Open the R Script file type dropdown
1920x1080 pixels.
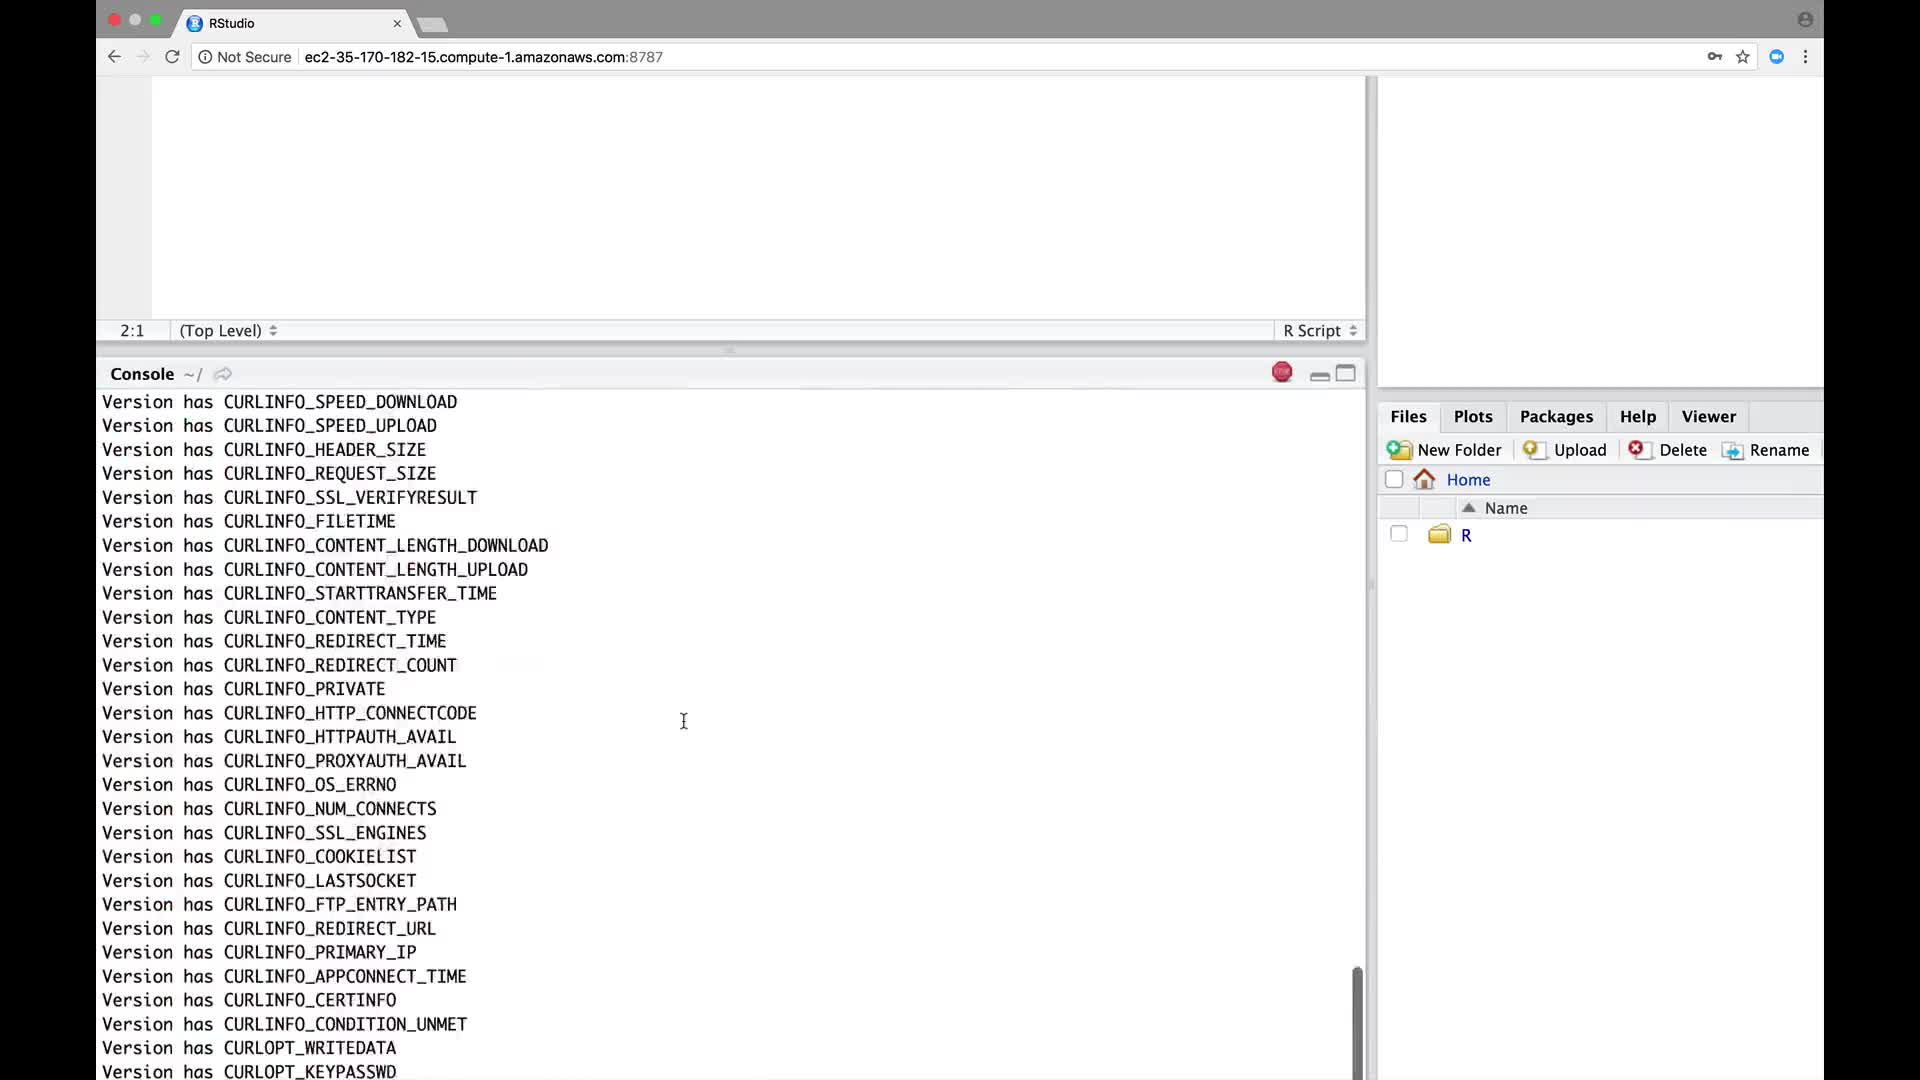pos(1320,331)
